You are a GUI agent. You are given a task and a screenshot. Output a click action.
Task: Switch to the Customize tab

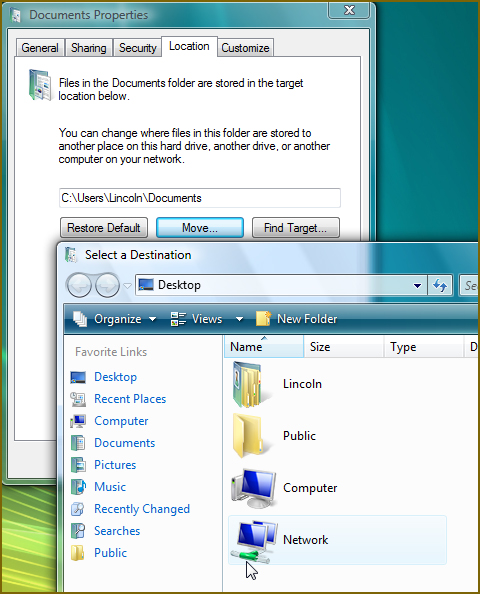point(245,48)
